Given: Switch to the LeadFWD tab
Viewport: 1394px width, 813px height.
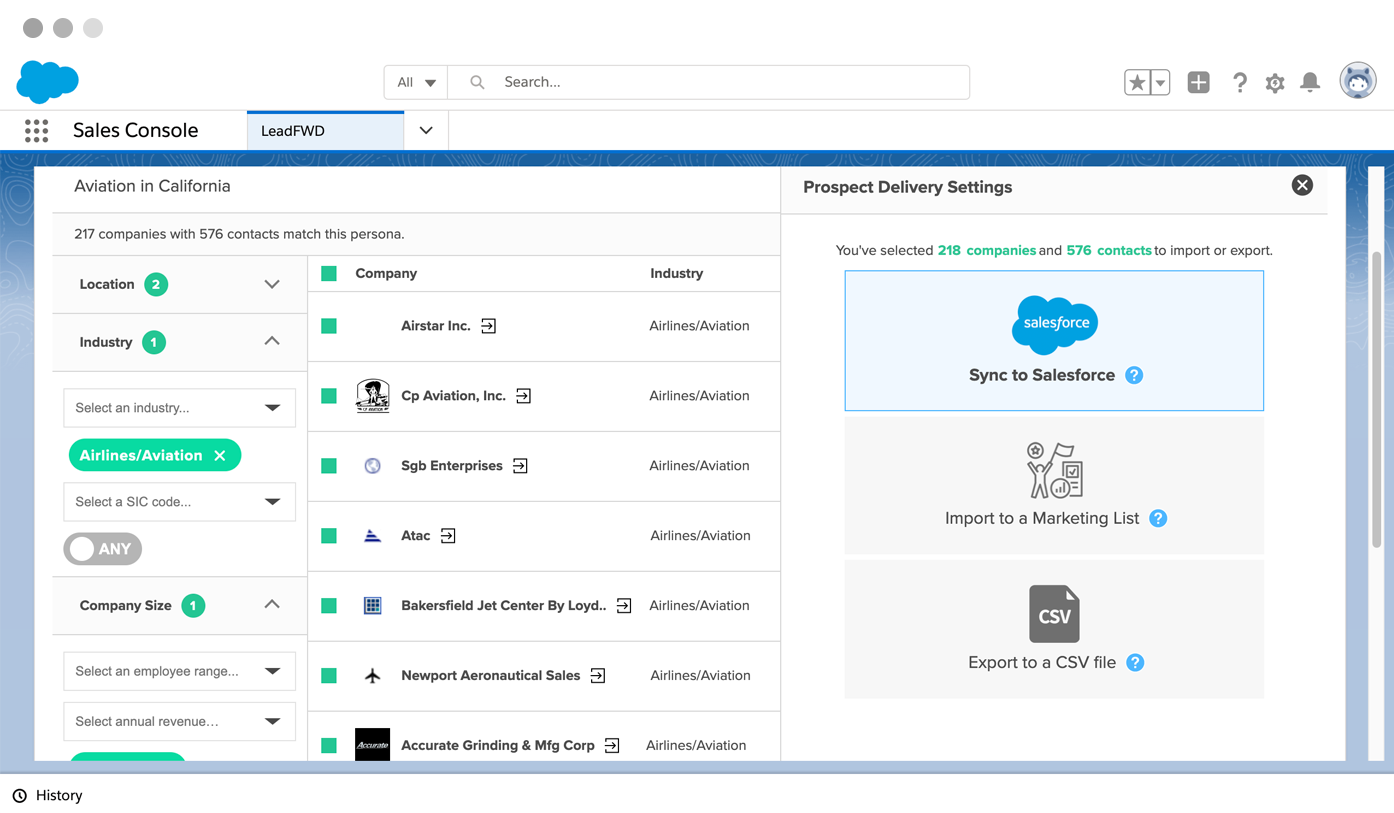Looking at the screenshot, I should pos(325,131).
